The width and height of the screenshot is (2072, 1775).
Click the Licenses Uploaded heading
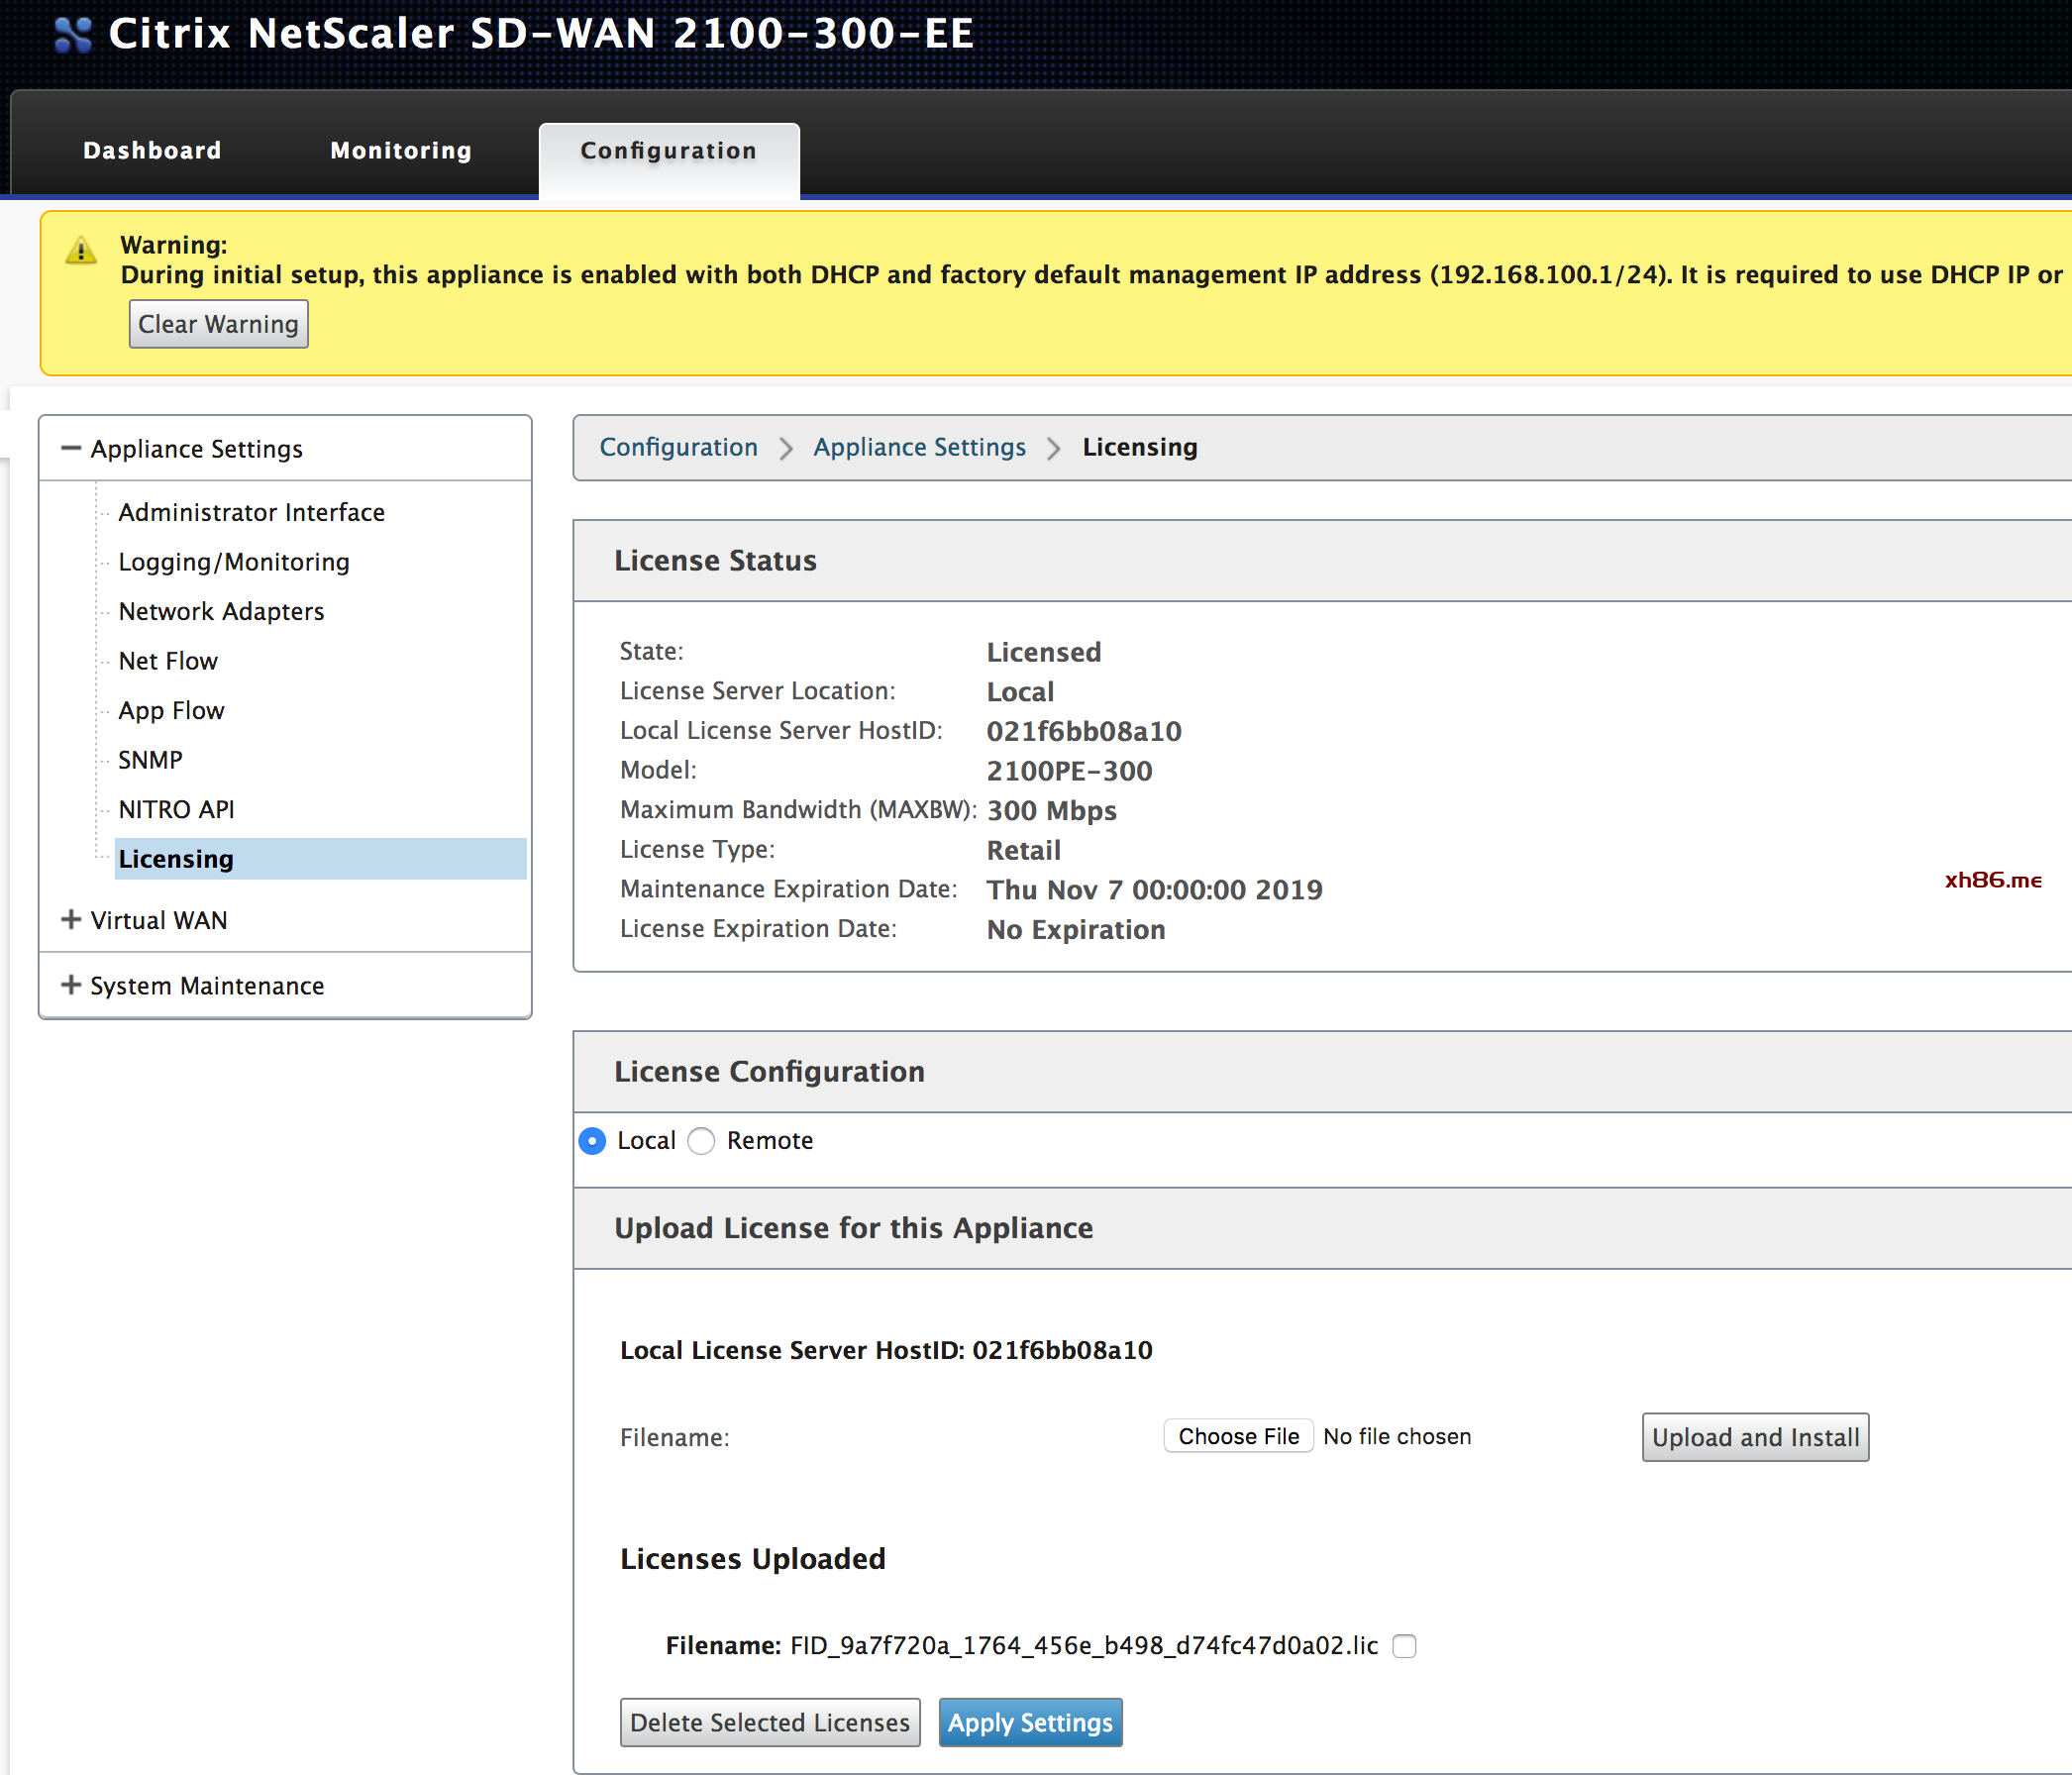tap(753, 1558)
